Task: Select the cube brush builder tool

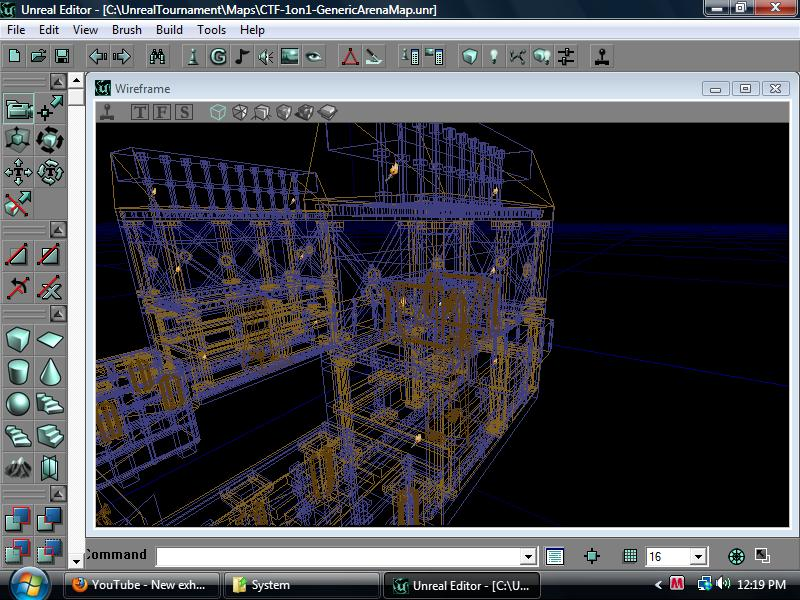Action: point(16,340)
